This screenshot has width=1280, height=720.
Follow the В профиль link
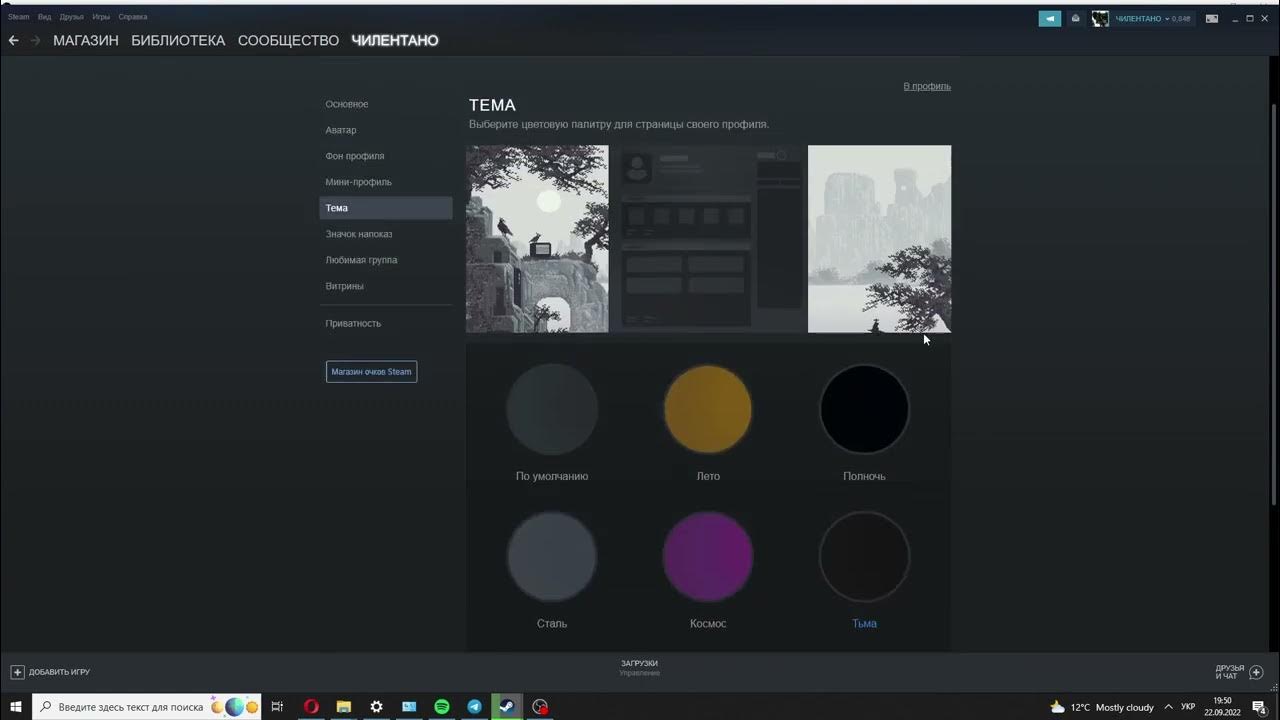click(x=927, y=86)
